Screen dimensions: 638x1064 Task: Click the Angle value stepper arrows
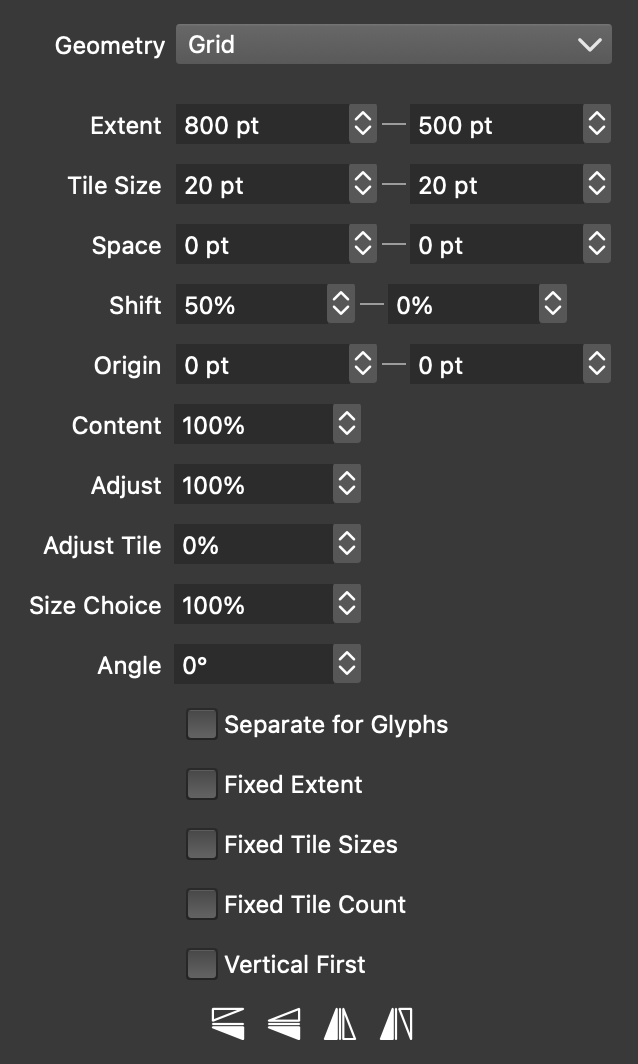tap(347, 665)
